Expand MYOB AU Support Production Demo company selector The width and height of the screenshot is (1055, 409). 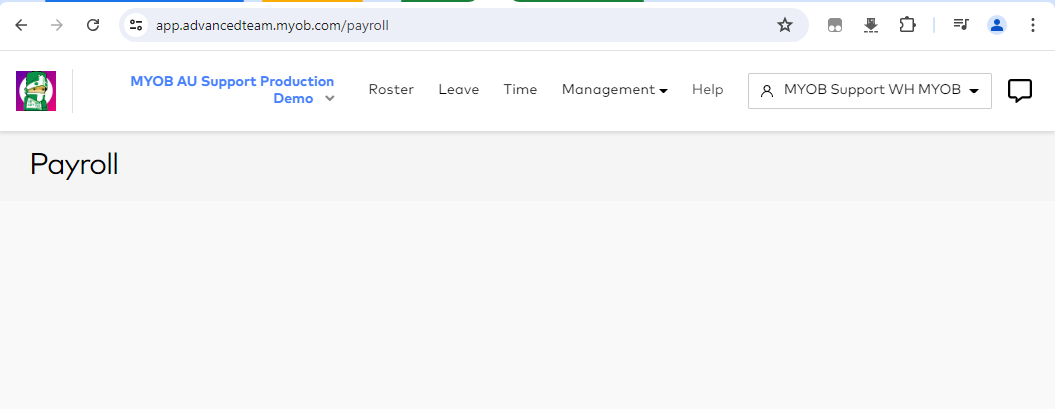232,90
